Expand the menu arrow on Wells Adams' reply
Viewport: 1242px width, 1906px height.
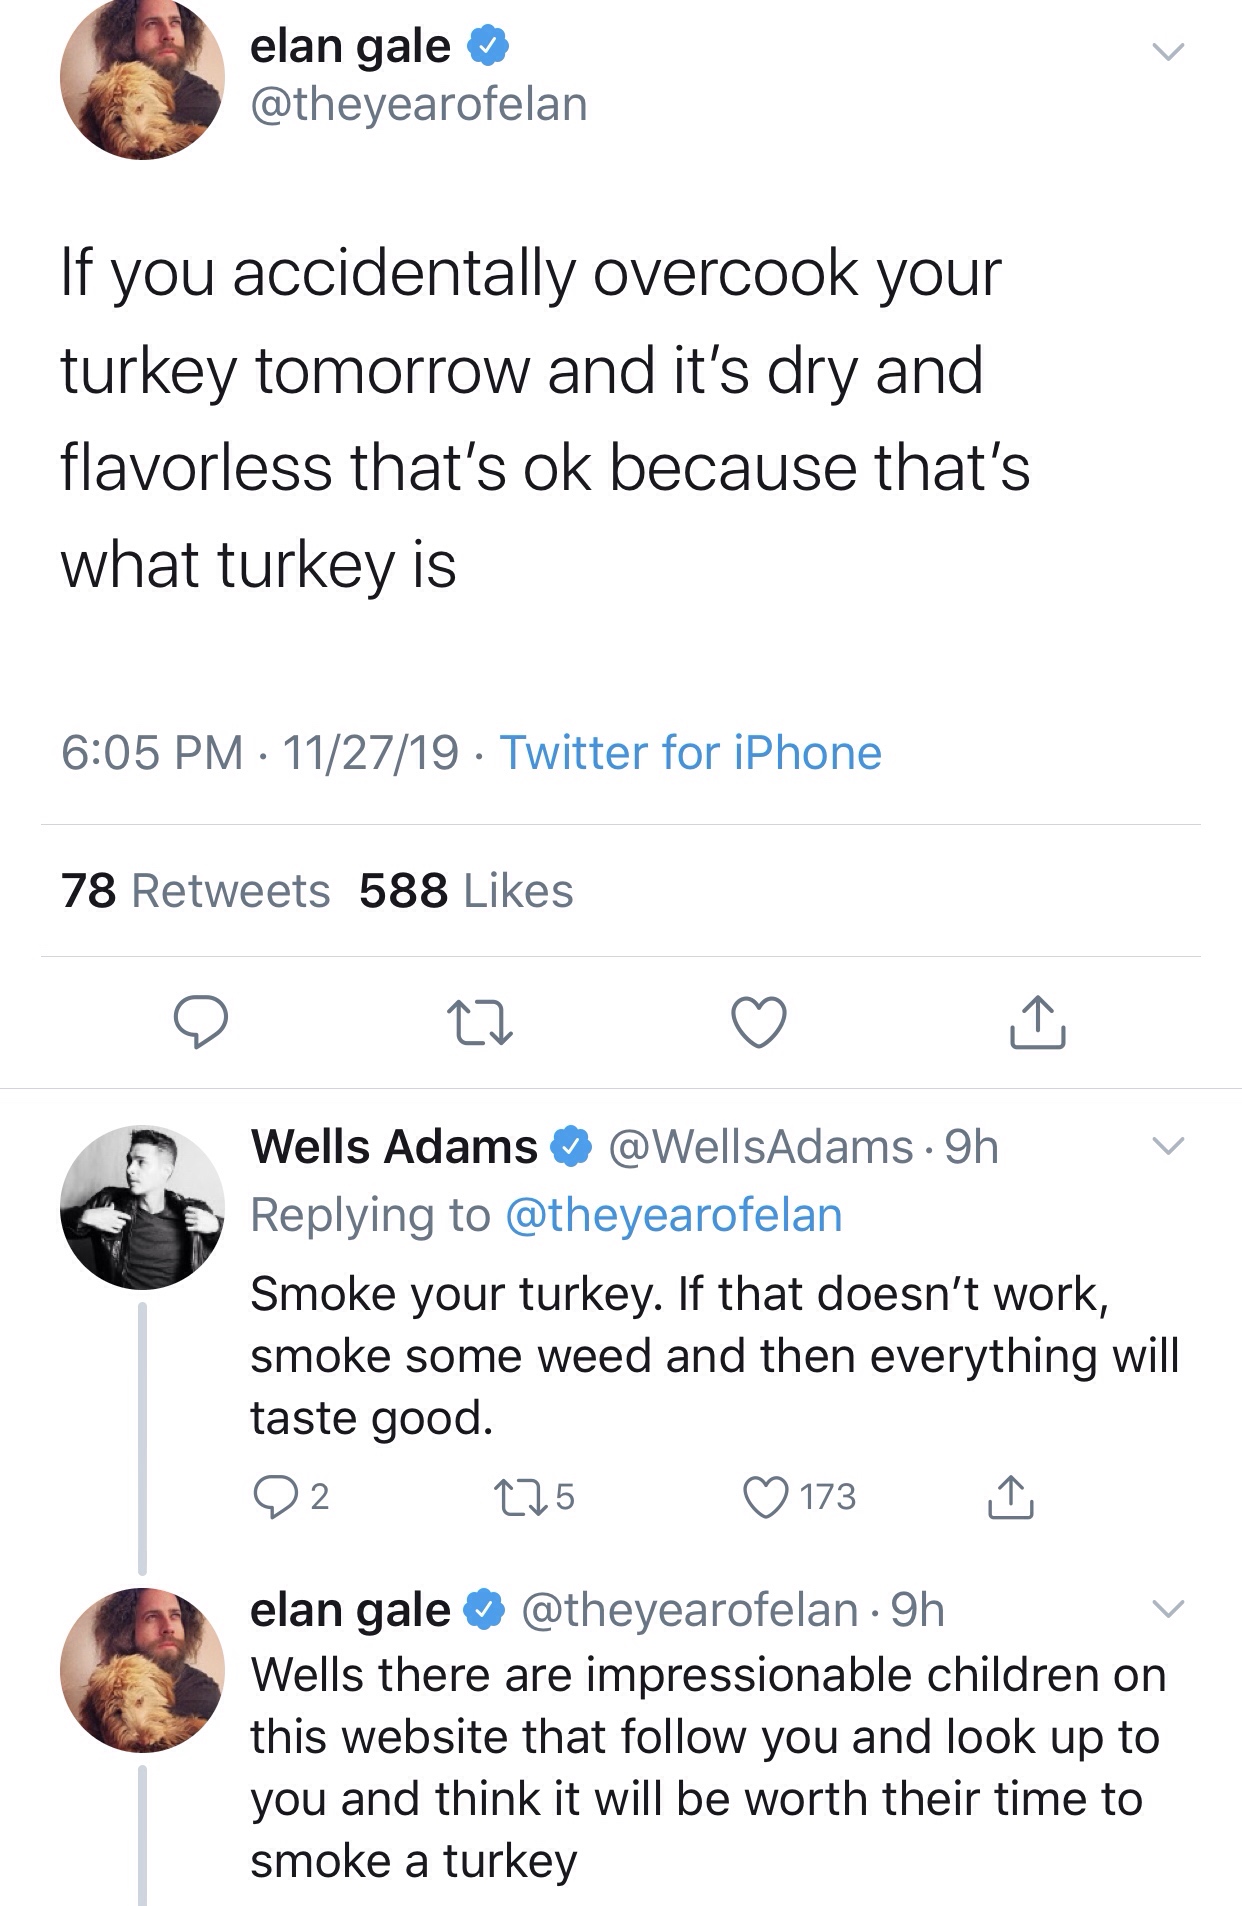coord(1167,1146)
